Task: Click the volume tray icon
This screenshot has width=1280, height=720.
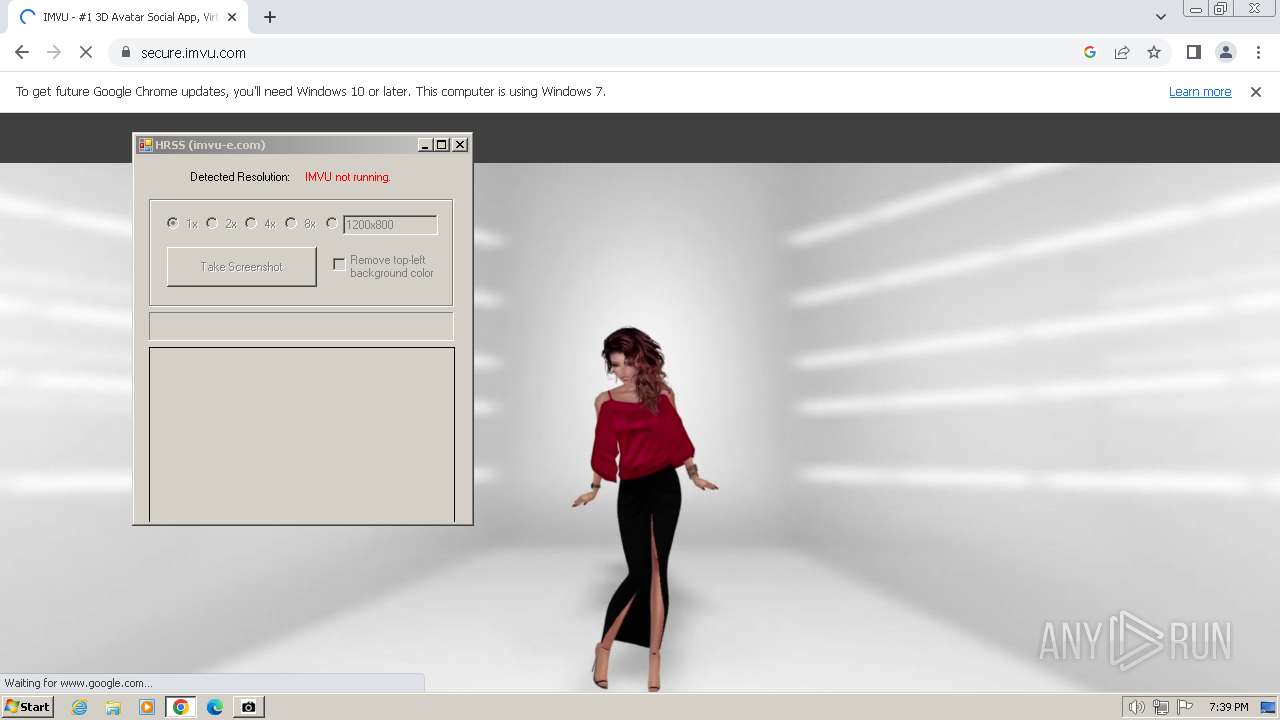Action: pyautogui.click(x=1136, y=707)
